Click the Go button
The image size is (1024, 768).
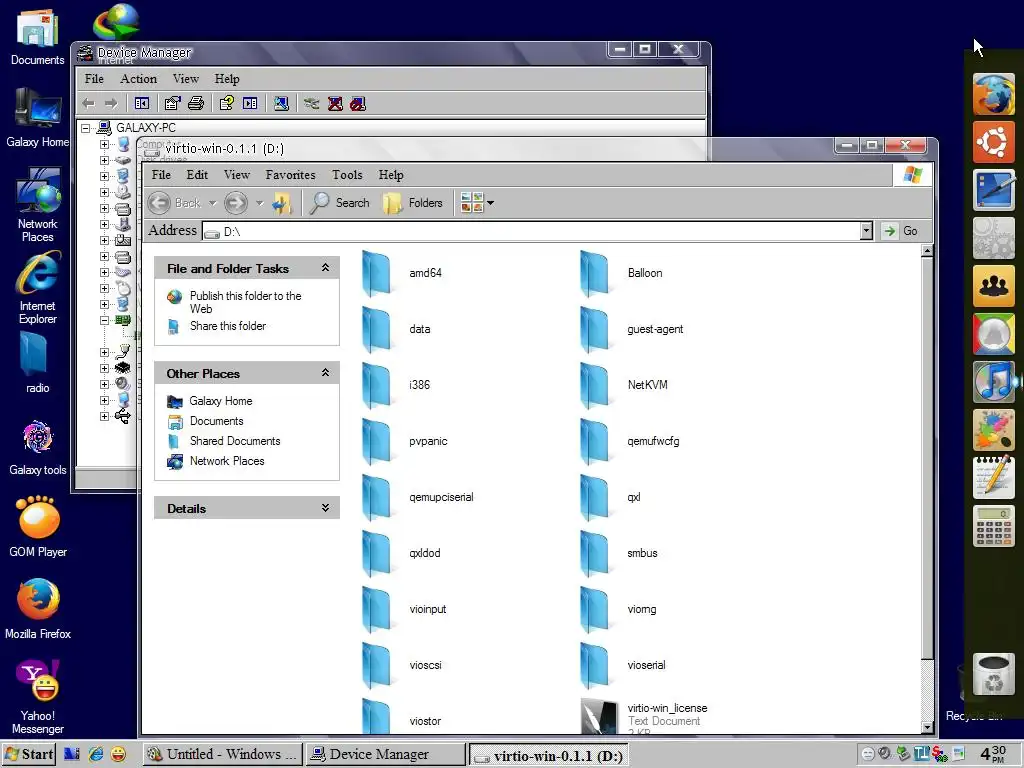point(901,231)
